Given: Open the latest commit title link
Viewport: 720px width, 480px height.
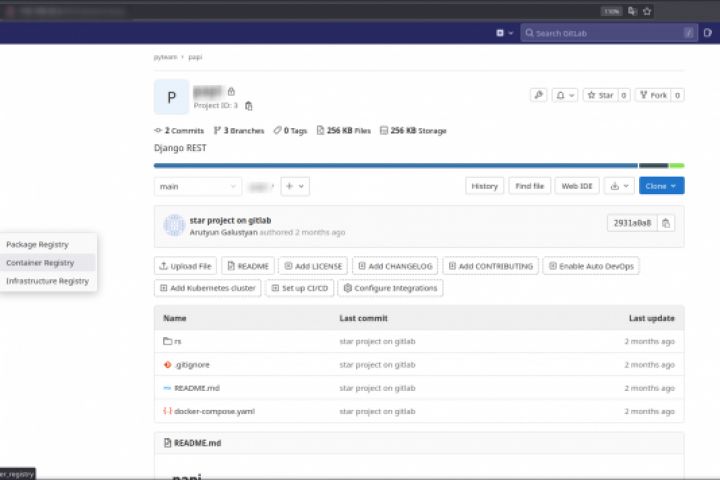Looking at the screenshot, I should tap(230, 220).
